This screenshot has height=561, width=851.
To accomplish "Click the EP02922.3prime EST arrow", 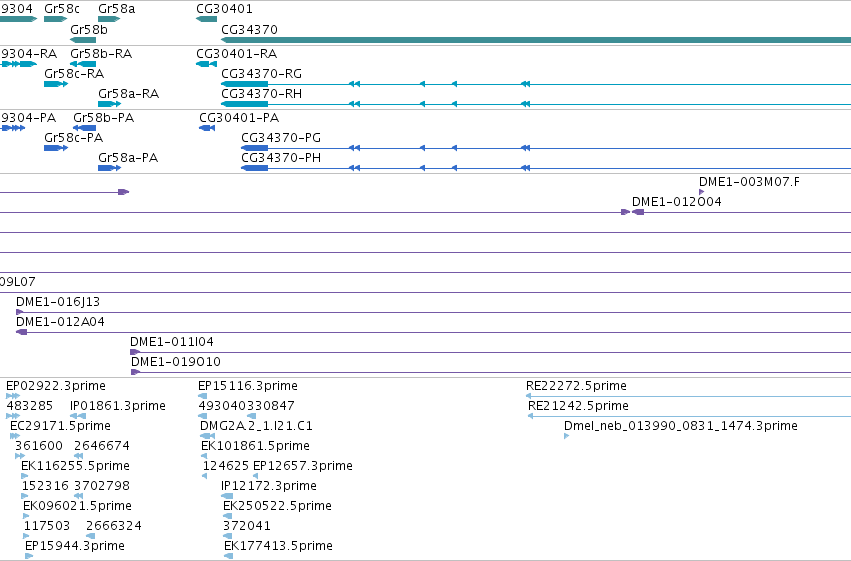I will [x=13, y=396].
